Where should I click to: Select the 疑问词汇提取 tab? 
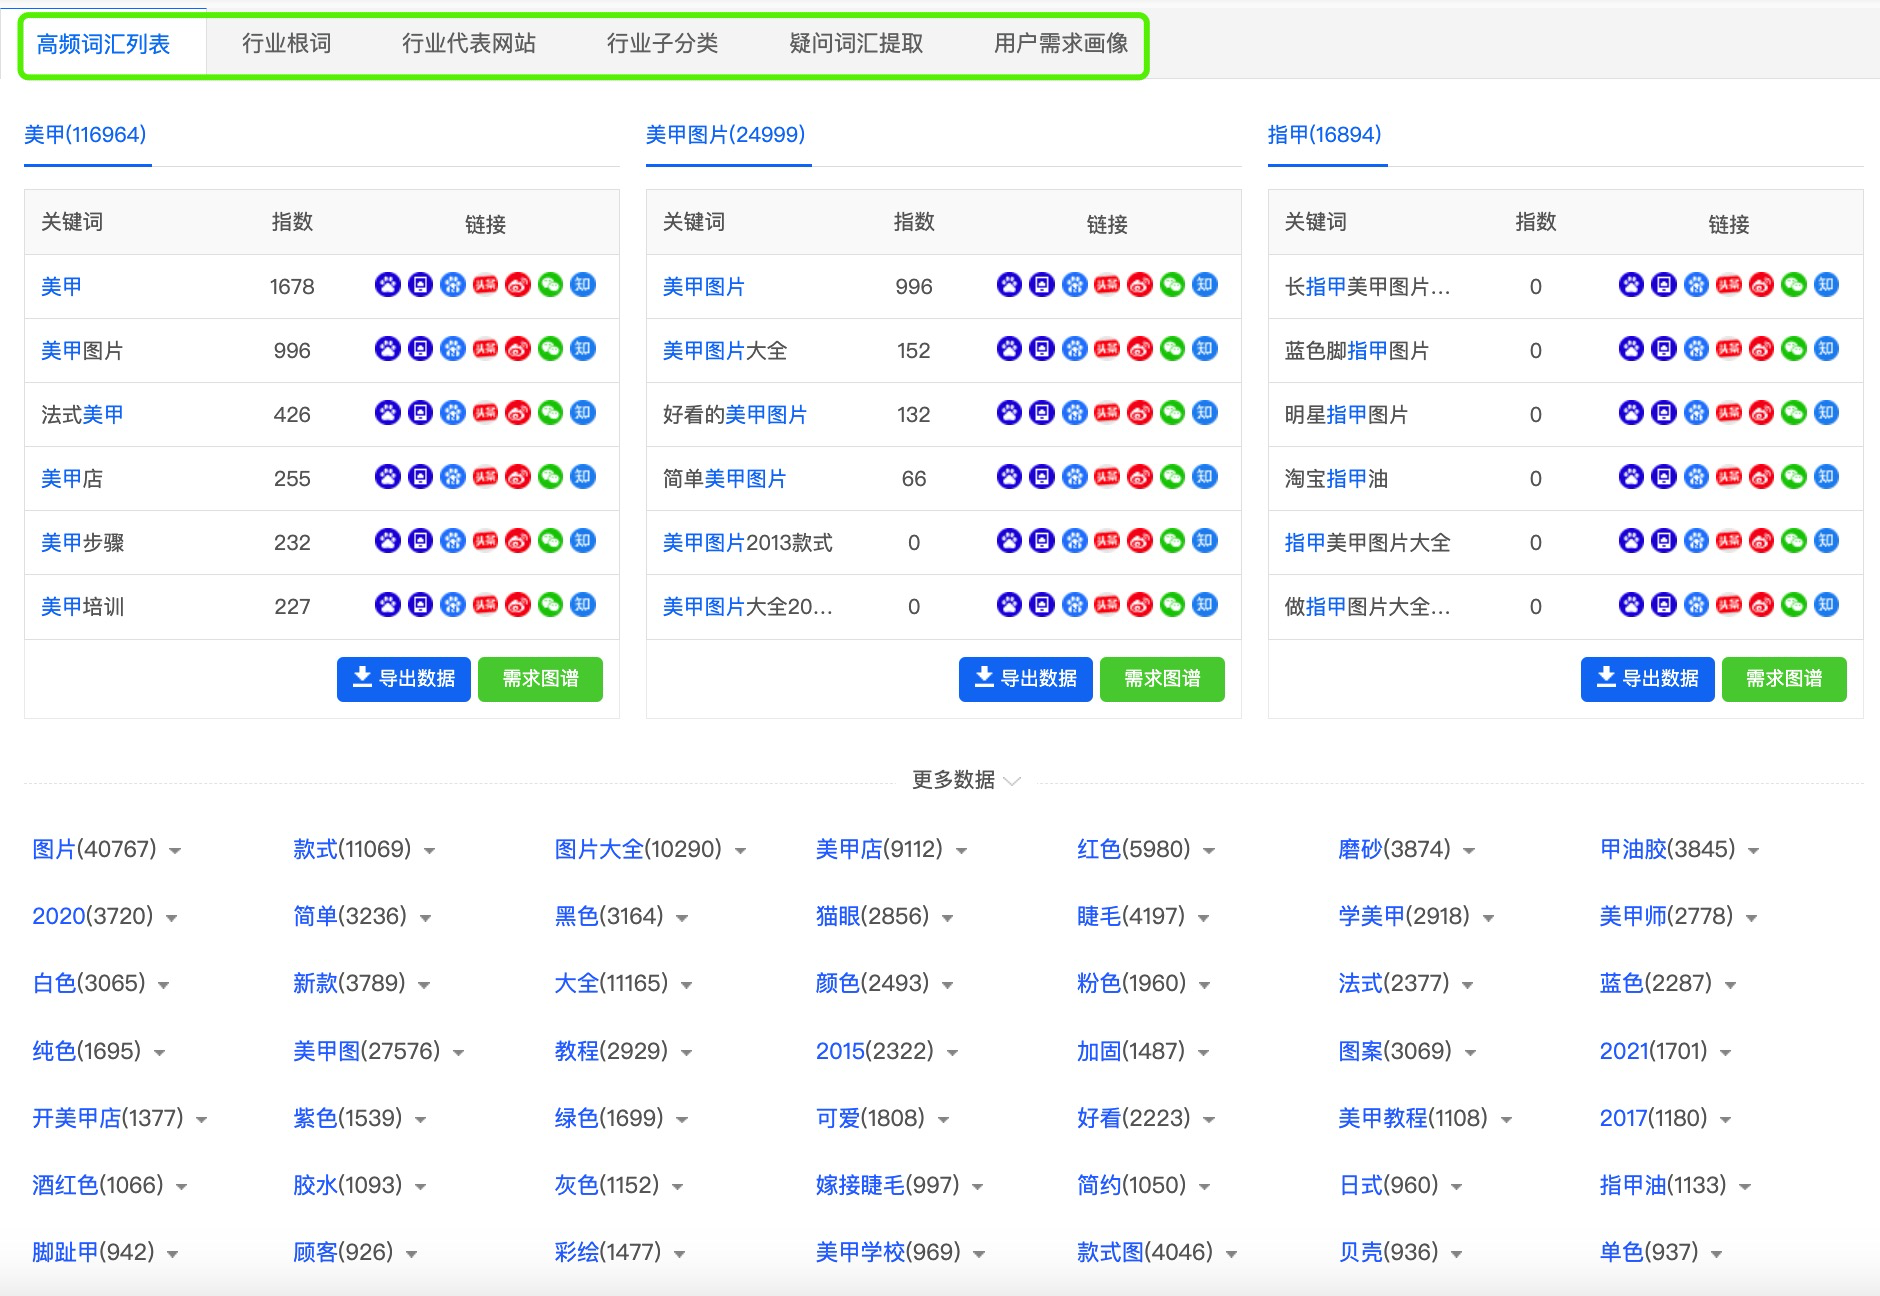pos(856,43)
